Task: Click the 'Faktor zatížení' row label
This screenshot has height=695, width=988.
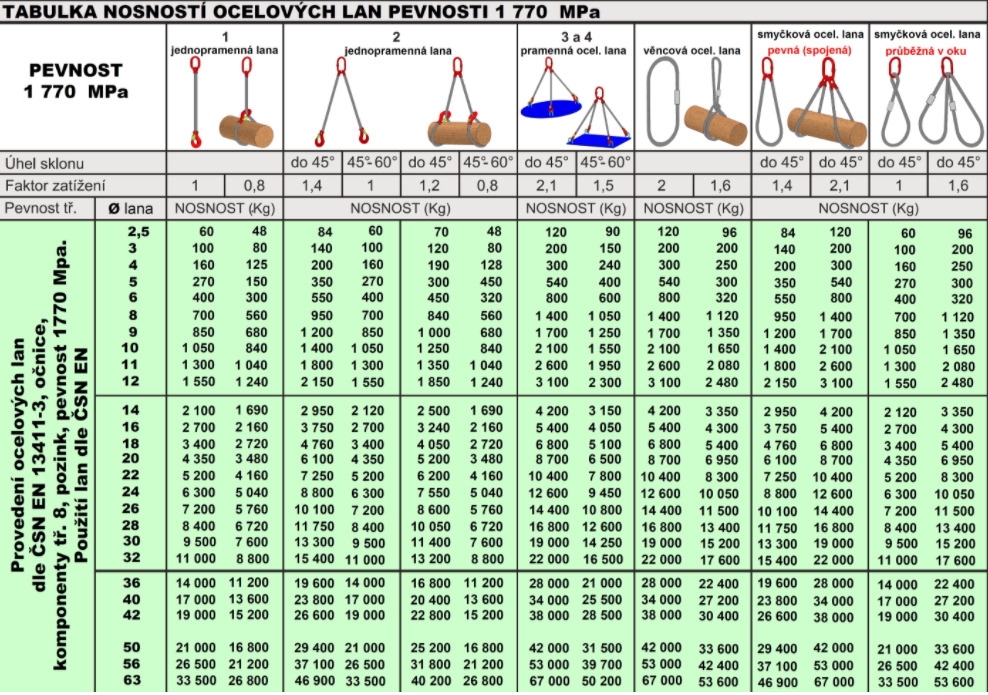Action: pos(55,185)
